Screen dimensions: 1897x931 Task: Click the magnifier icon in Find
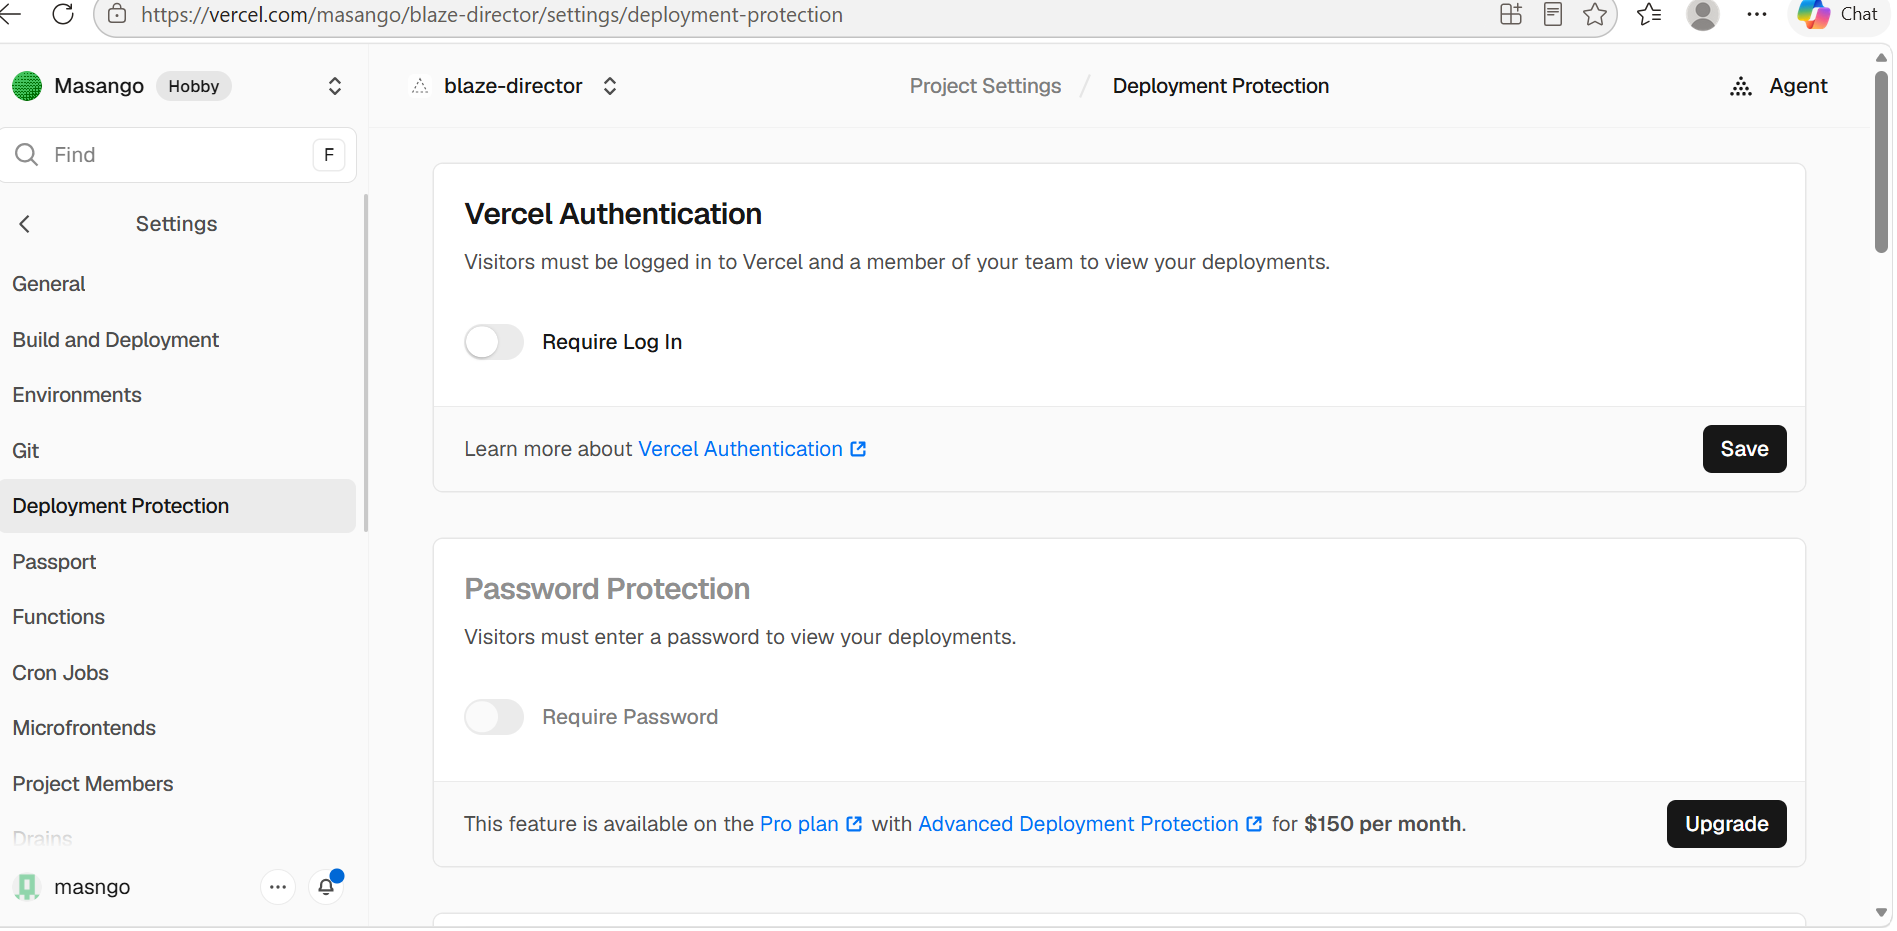tap(26, 155)
